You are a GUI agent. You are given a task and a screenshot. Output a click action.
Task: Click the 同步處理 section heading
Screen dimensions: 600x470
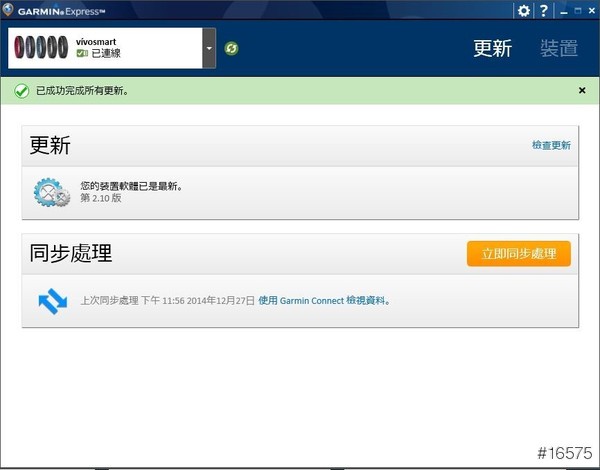click(x=71, y=253)
